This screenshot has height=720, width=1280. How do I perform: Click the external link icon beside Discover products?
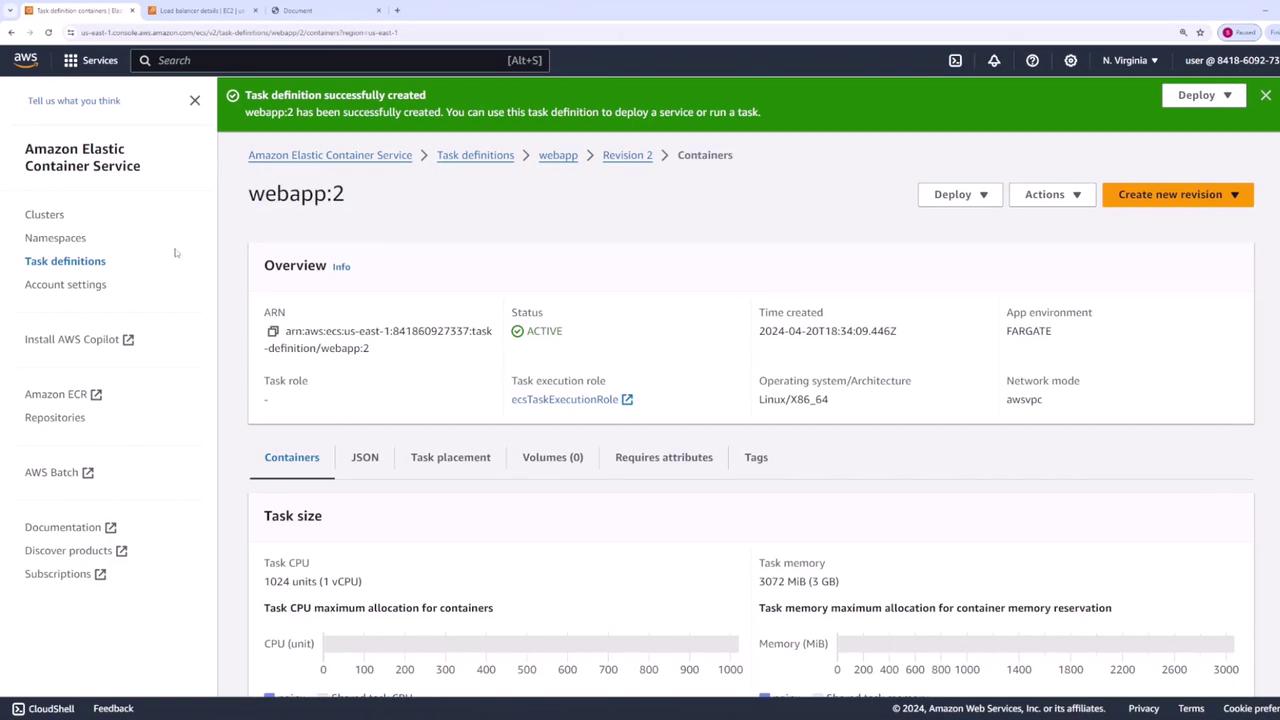tap(122, 551)
